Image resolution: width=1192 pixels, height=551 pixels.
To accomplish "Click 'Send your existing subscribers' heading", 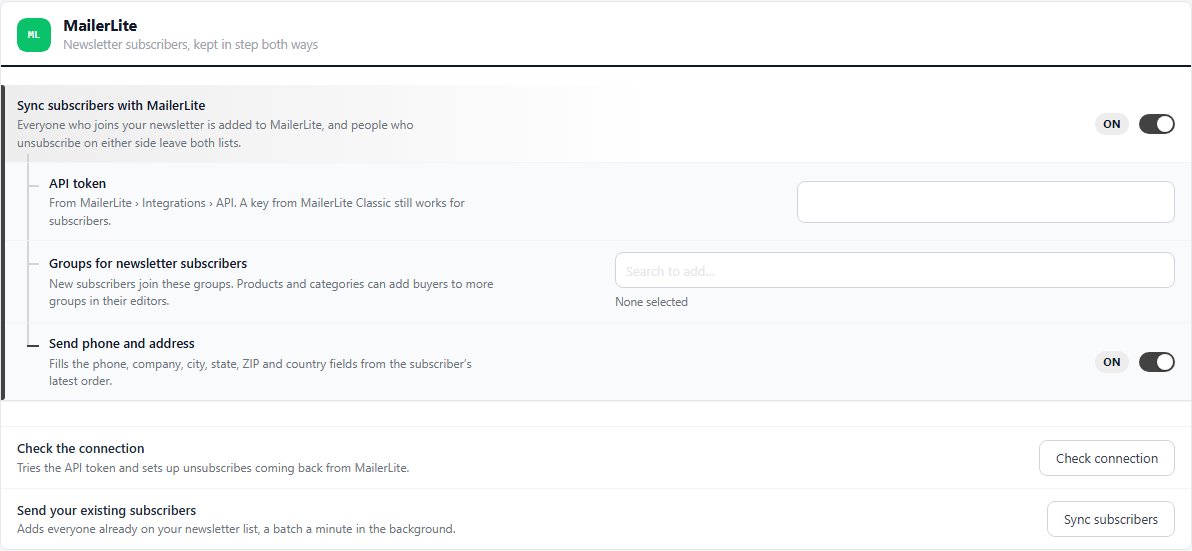I will coord(106,511).
